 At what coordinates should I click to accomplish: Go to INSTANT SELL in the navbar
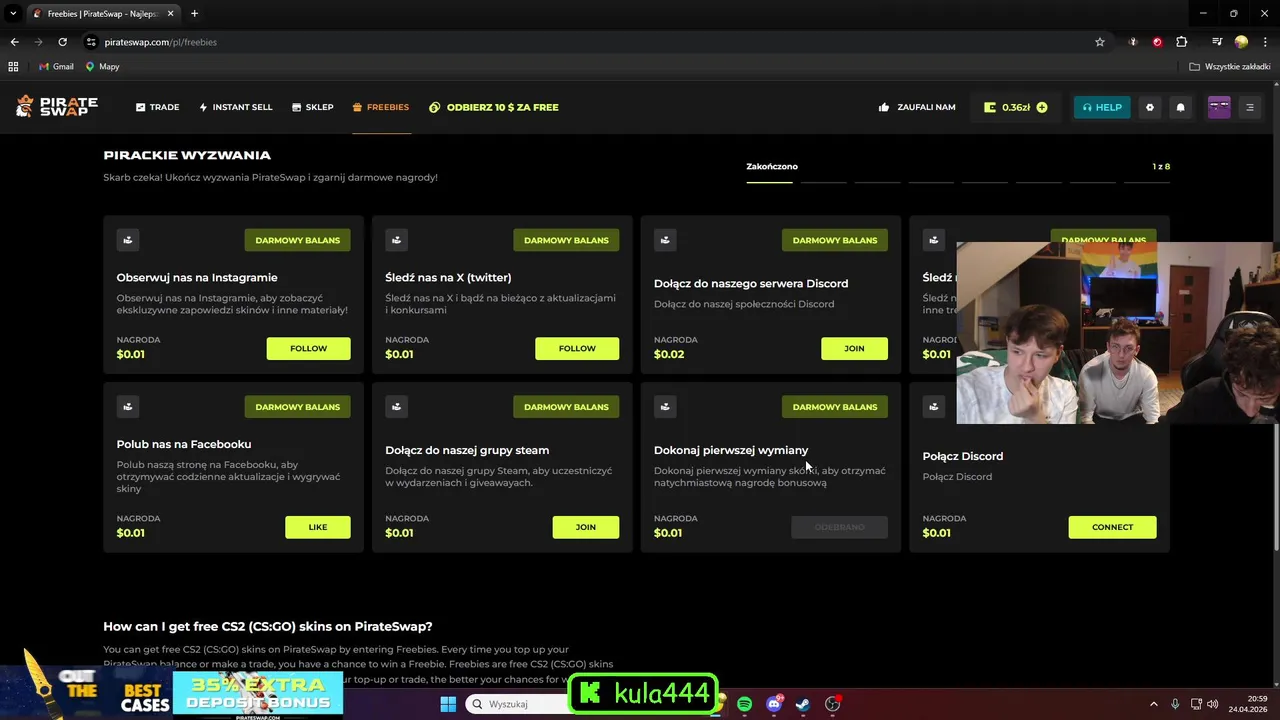click(x=235, y=107)
